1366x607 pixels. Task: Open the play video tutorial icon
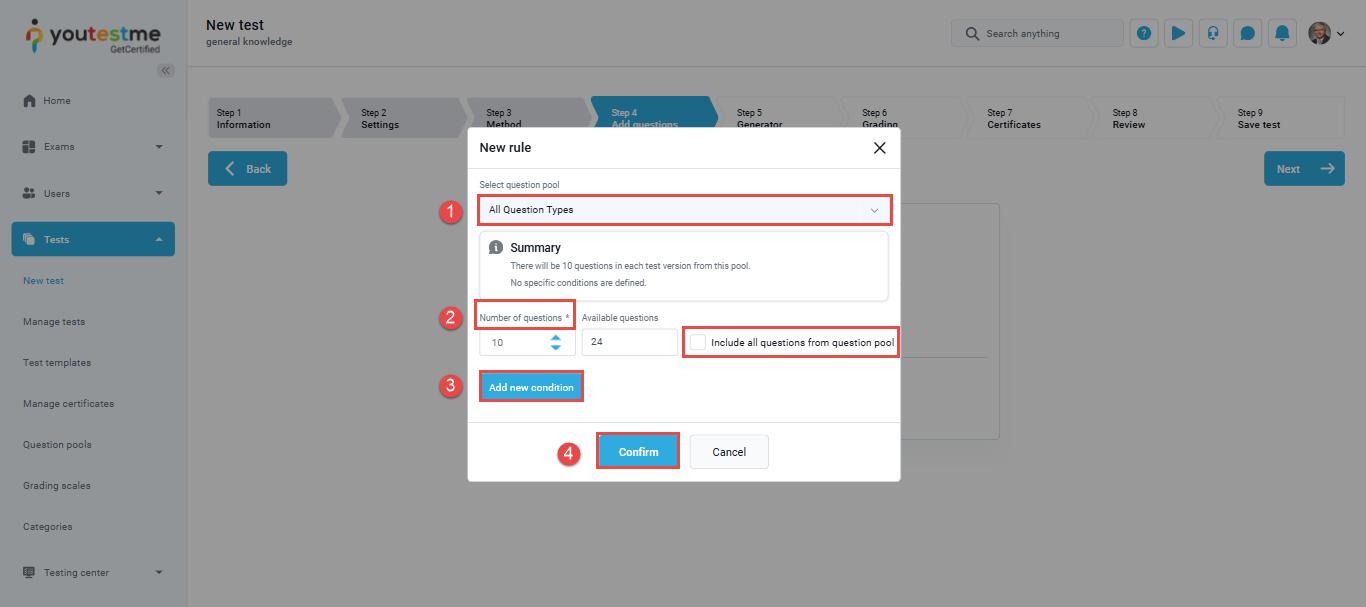click(x=1178, y=33)
